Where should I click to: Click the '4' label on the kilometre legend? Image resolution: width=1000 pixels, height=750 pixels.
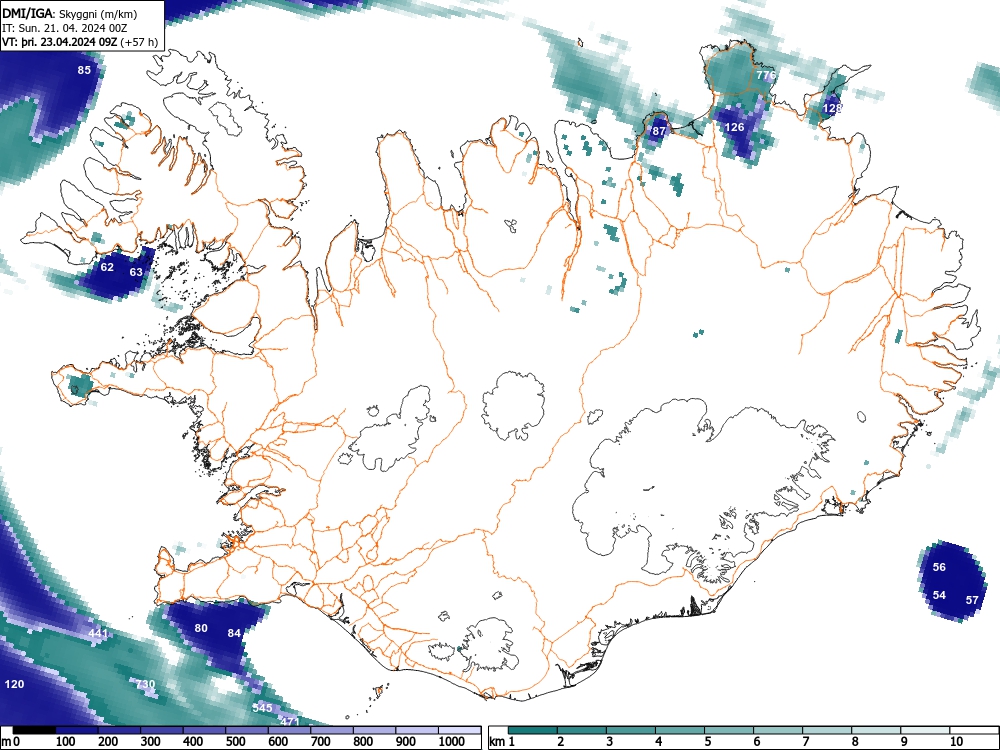coord(658,742)
